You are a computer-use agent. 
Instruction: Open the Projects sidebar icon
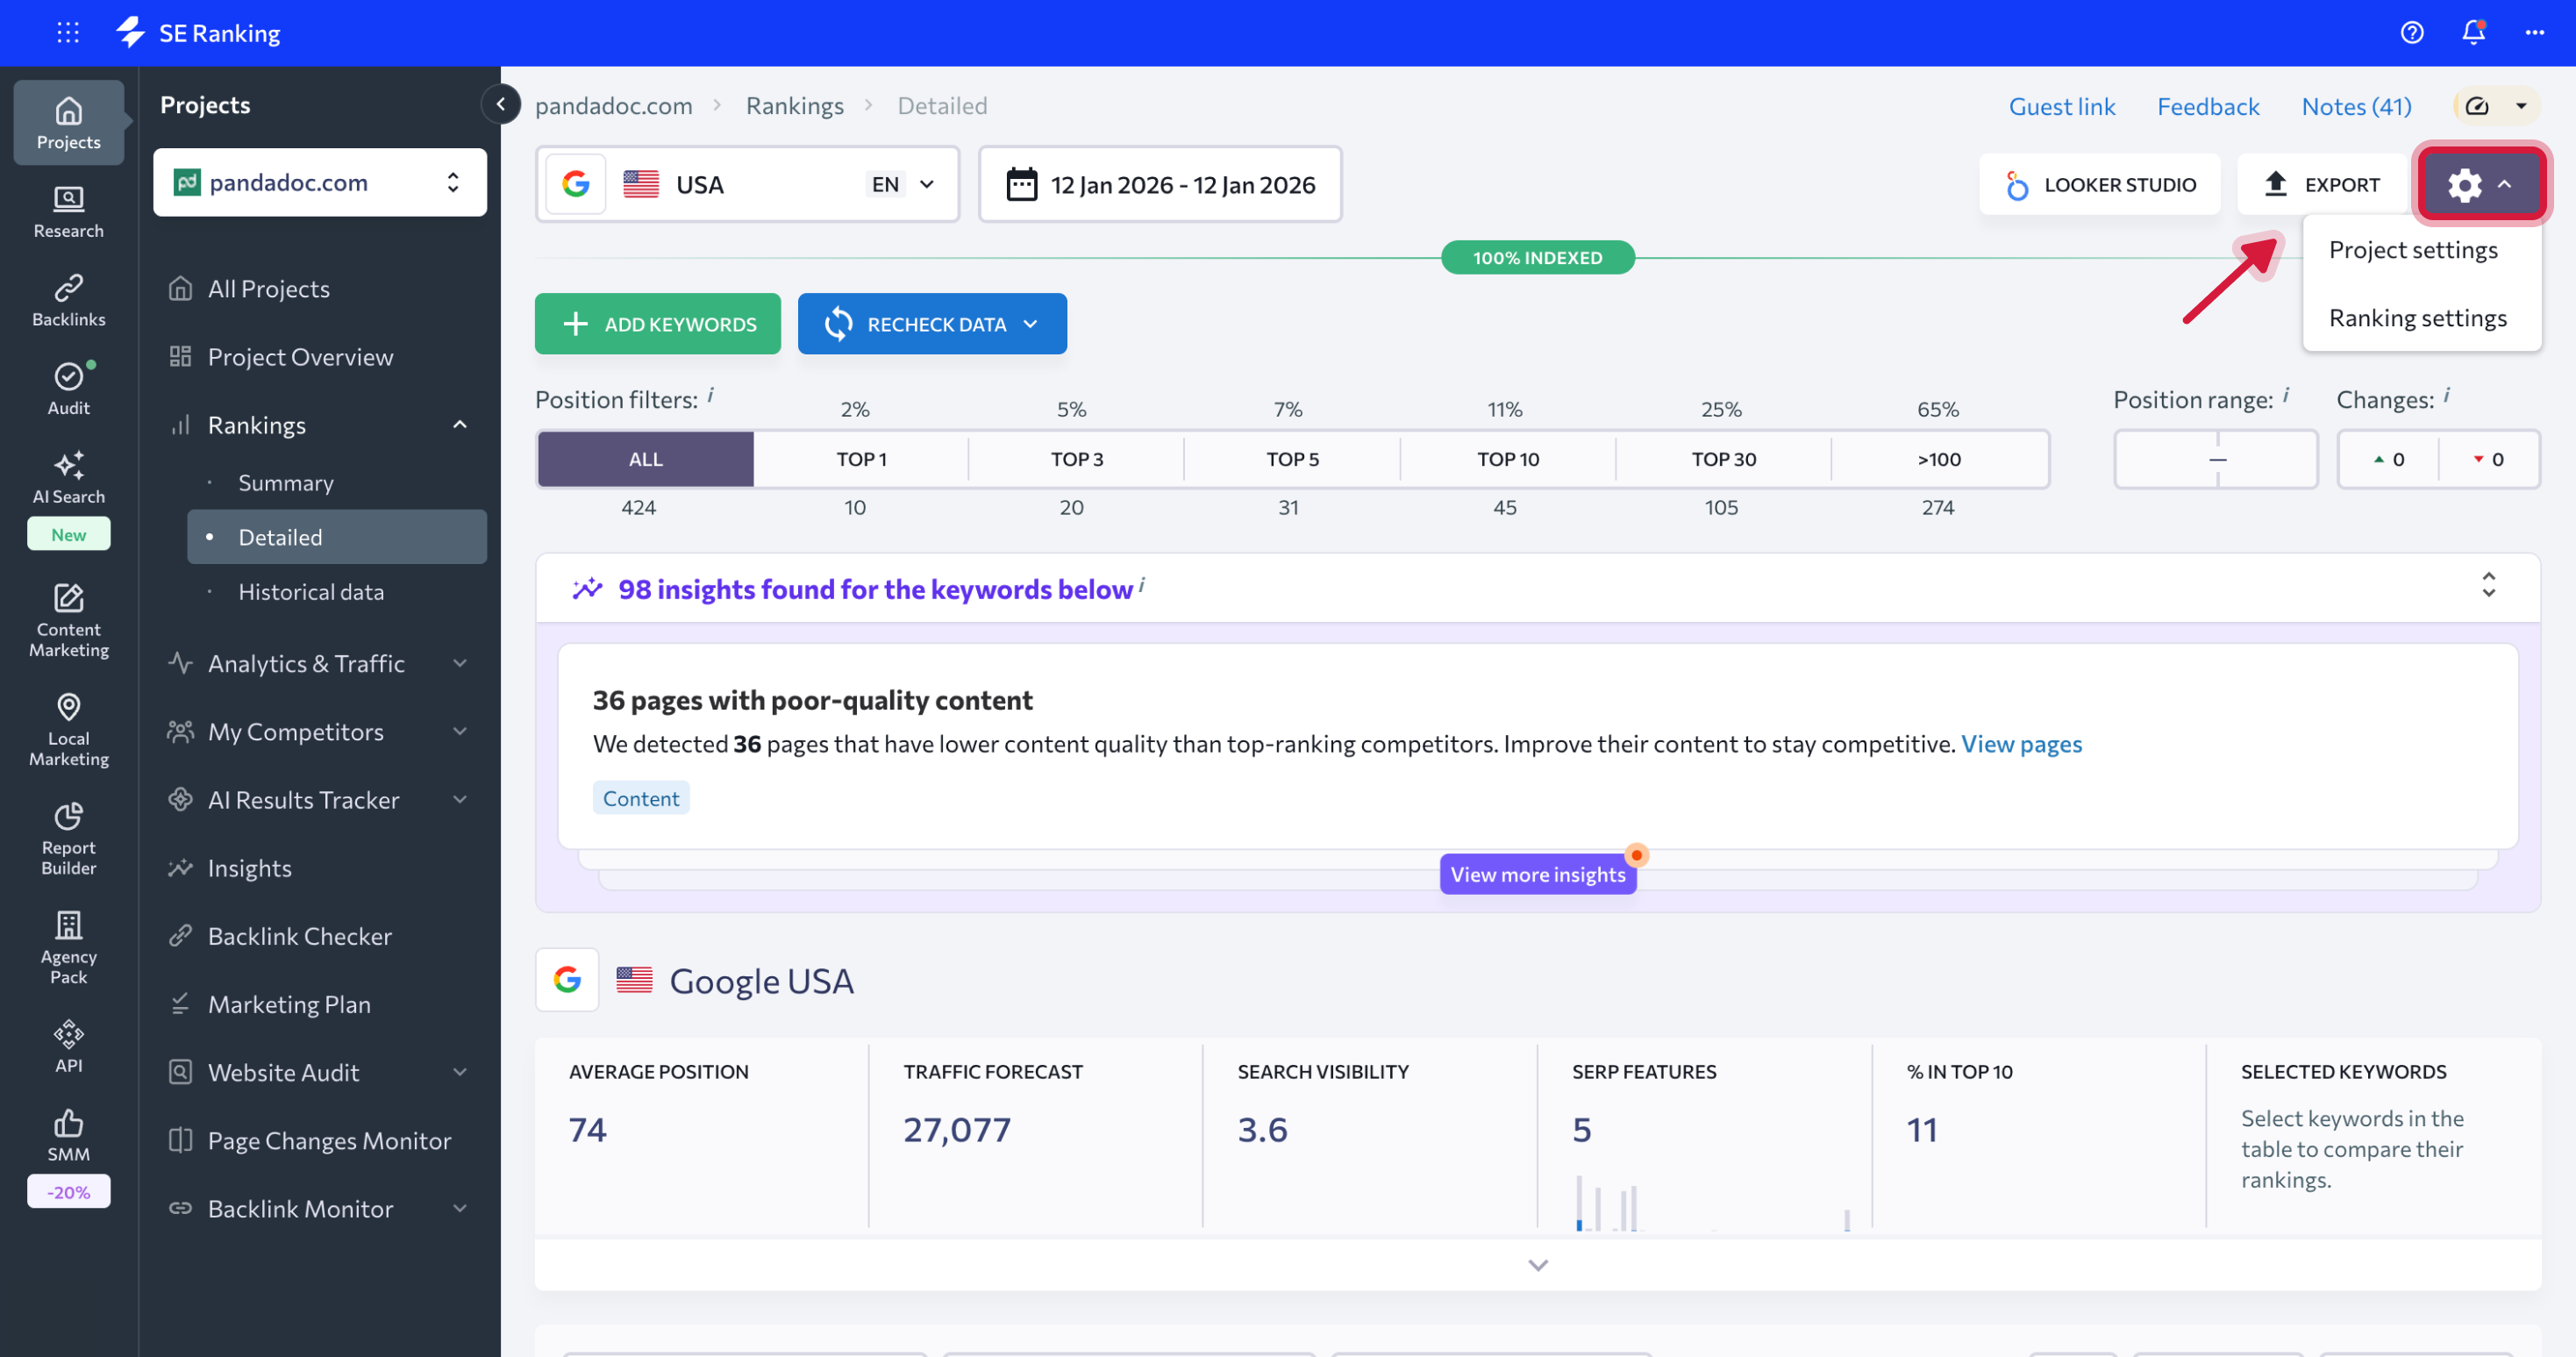[x=68, y=121]
